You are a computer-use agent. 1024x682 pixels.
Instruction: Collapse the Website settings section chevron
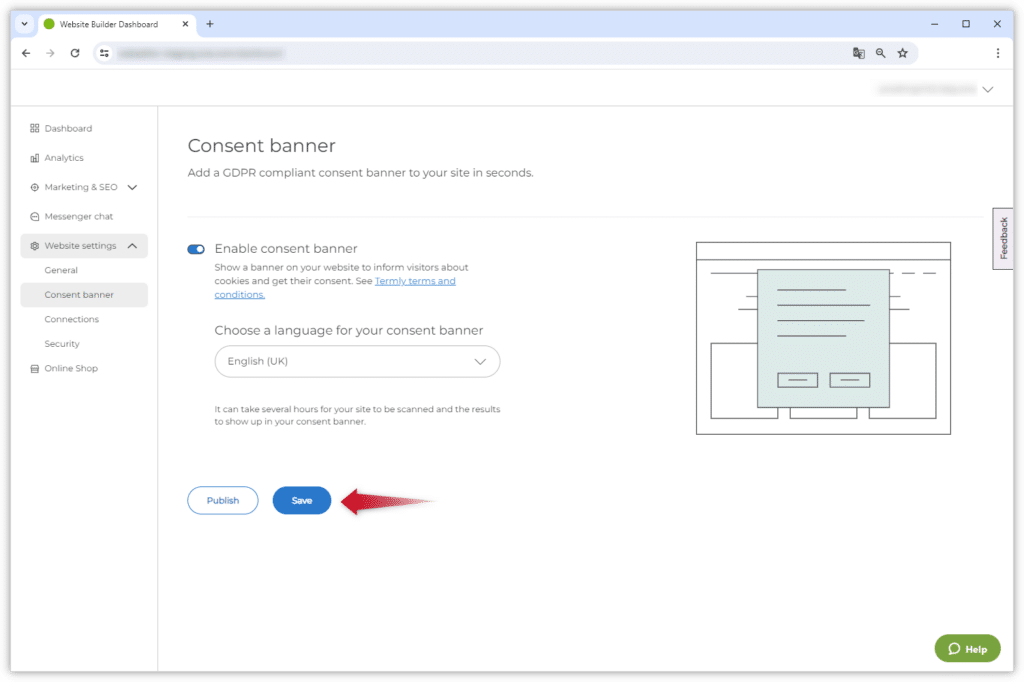pos(132,246)
